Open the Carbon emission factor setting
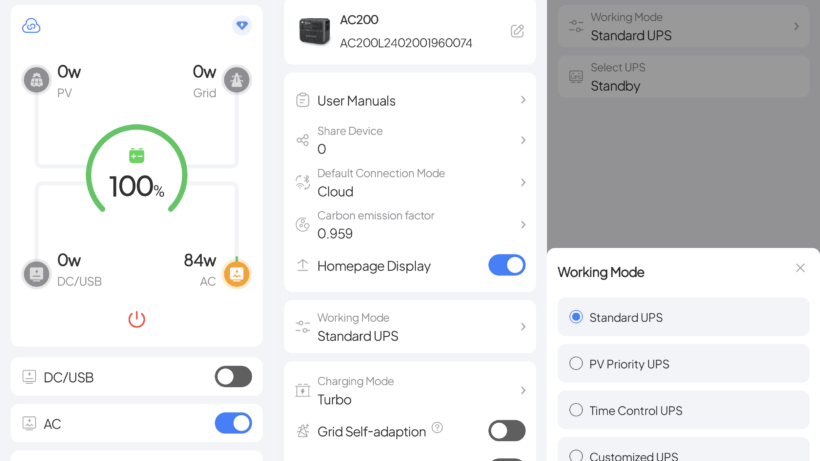Viewport: 820px width, 461px height. [410, 225]
